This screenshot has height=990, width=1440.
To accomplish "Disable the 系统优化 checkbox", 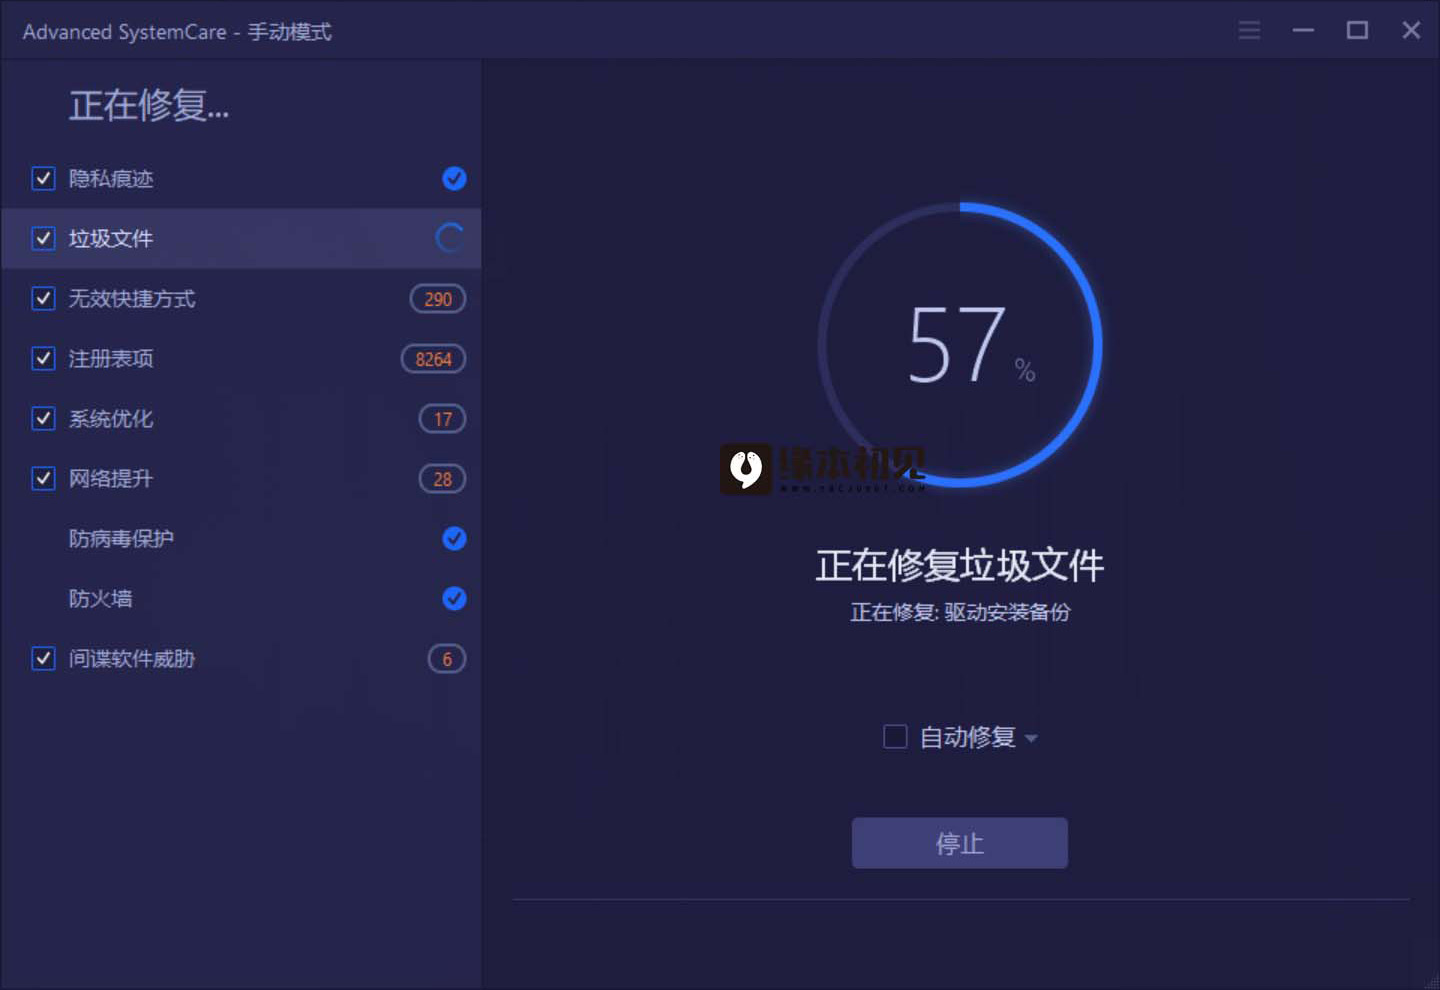I will pyautogui.click(x=43, y=418).
